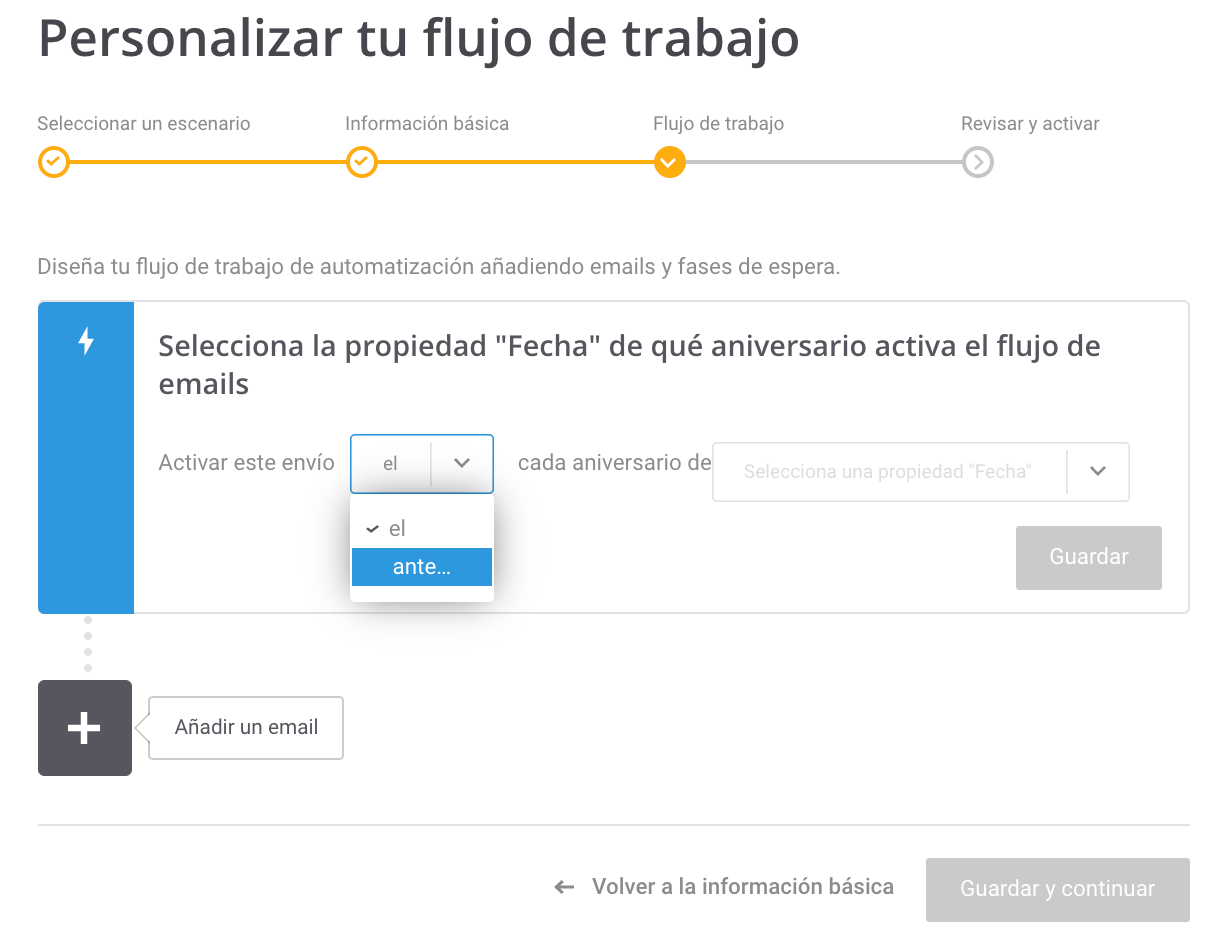
Task: Click the orange circle under Flujo de trabajo
Action: click(669, 162)
